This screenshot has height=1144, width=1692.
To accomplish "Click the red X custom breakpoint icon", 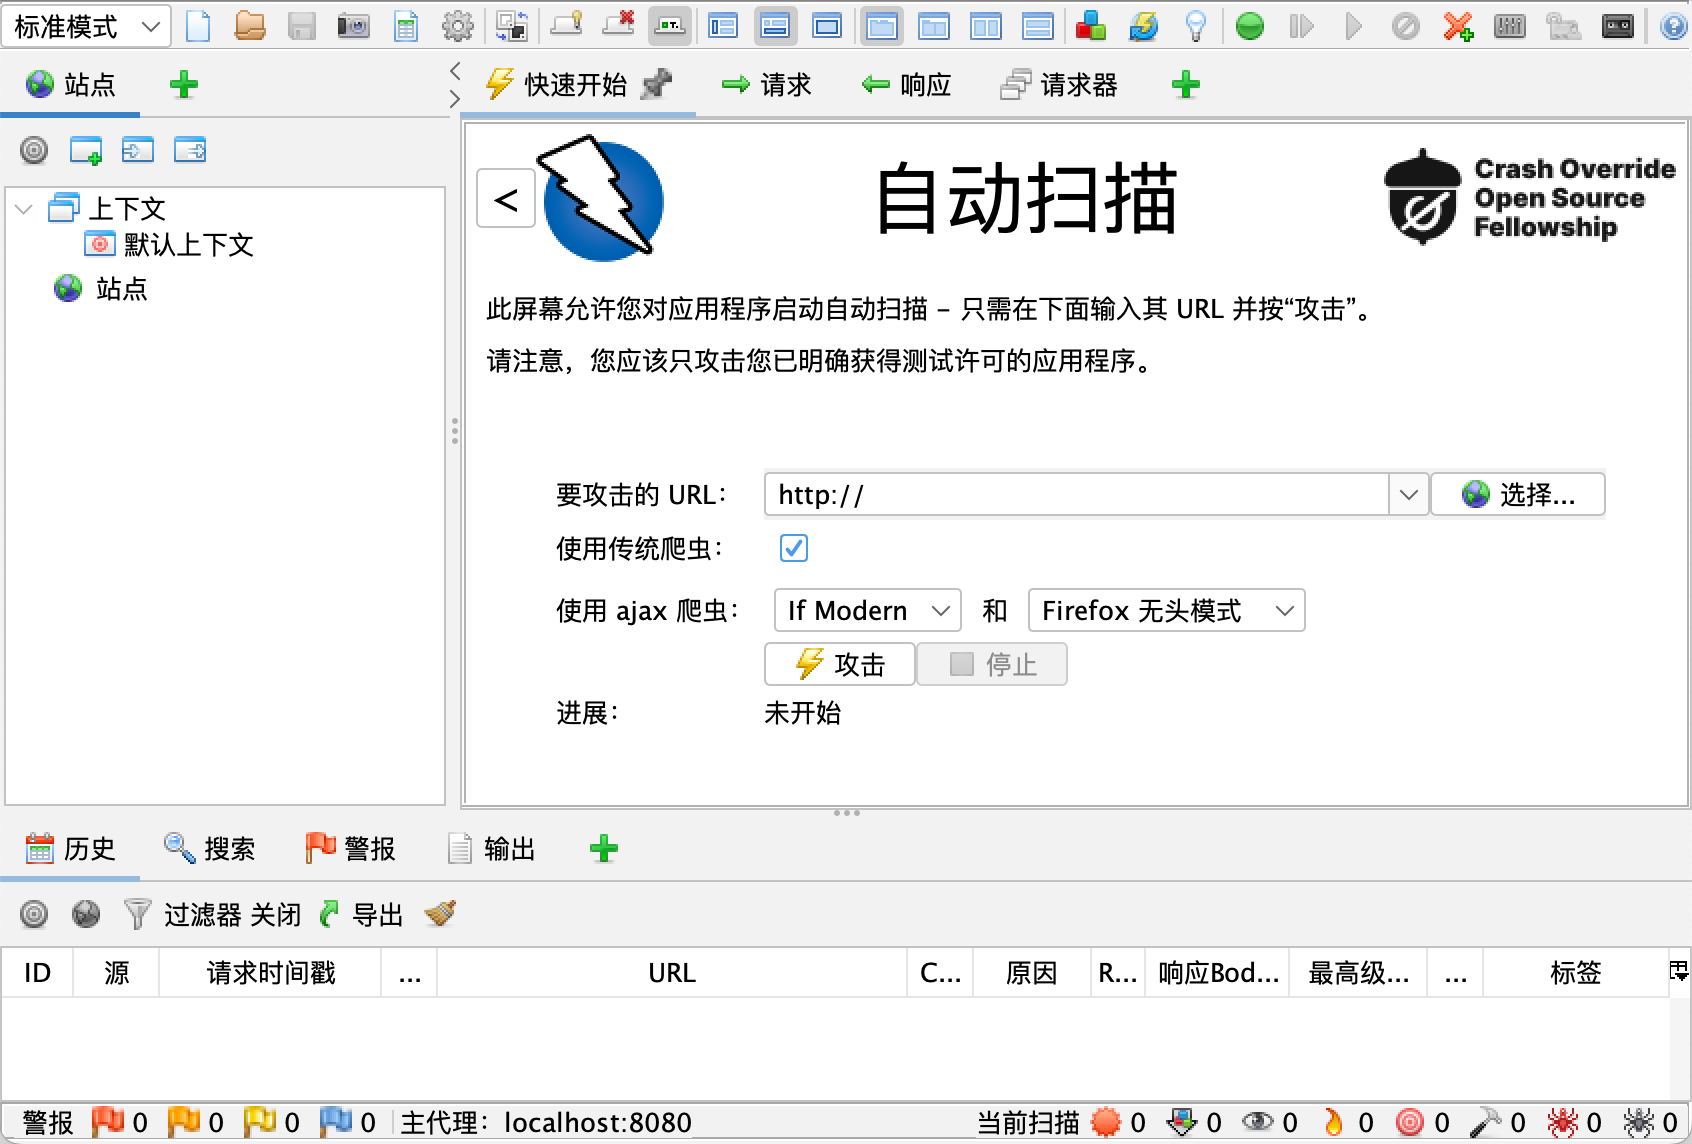I will [1458, 26].
